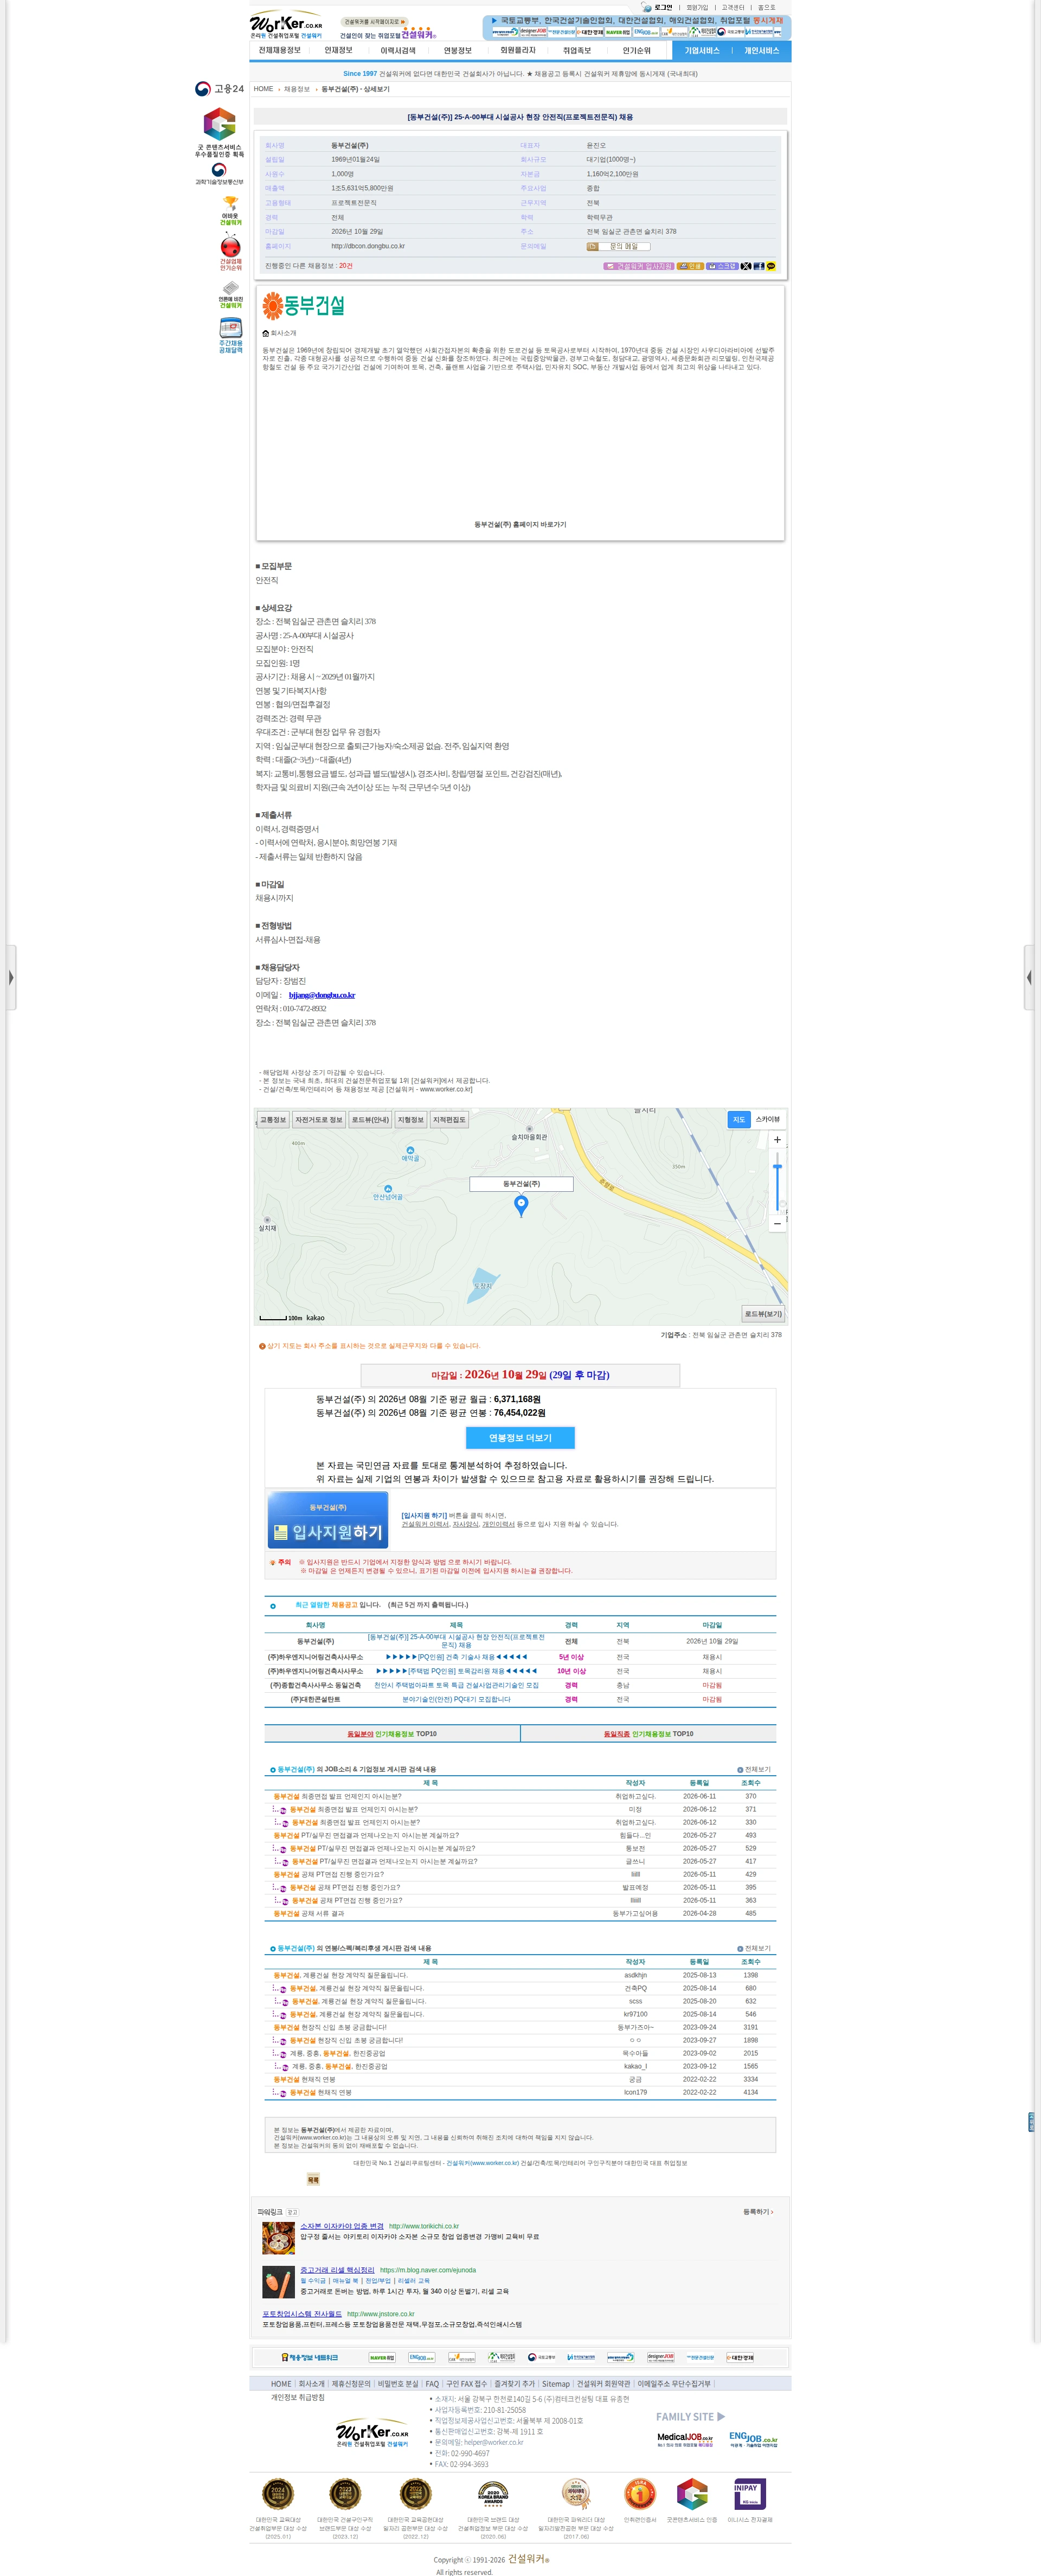The width and height of the screenshot is (1041, 2576).
Task: Open 전체보기 for 연봉/스펙 board results
Action: 754,1948
